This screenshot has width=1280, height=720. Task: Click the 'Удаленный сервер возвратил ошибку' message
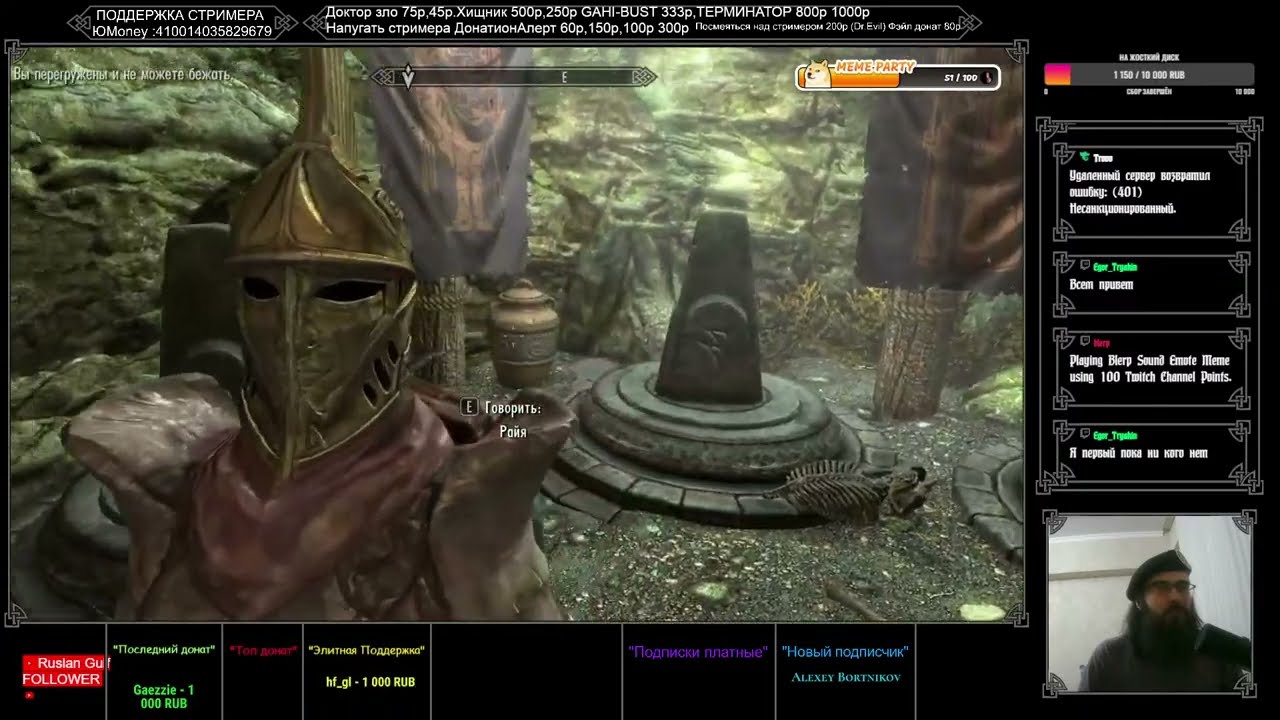coord(1140,192)
